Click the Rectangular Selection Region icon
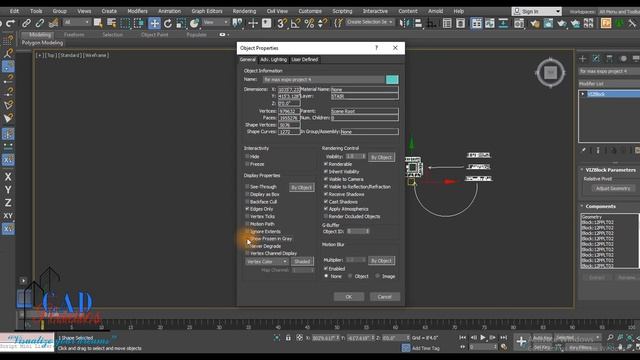640x360 pixels. [x=125, y=23]
